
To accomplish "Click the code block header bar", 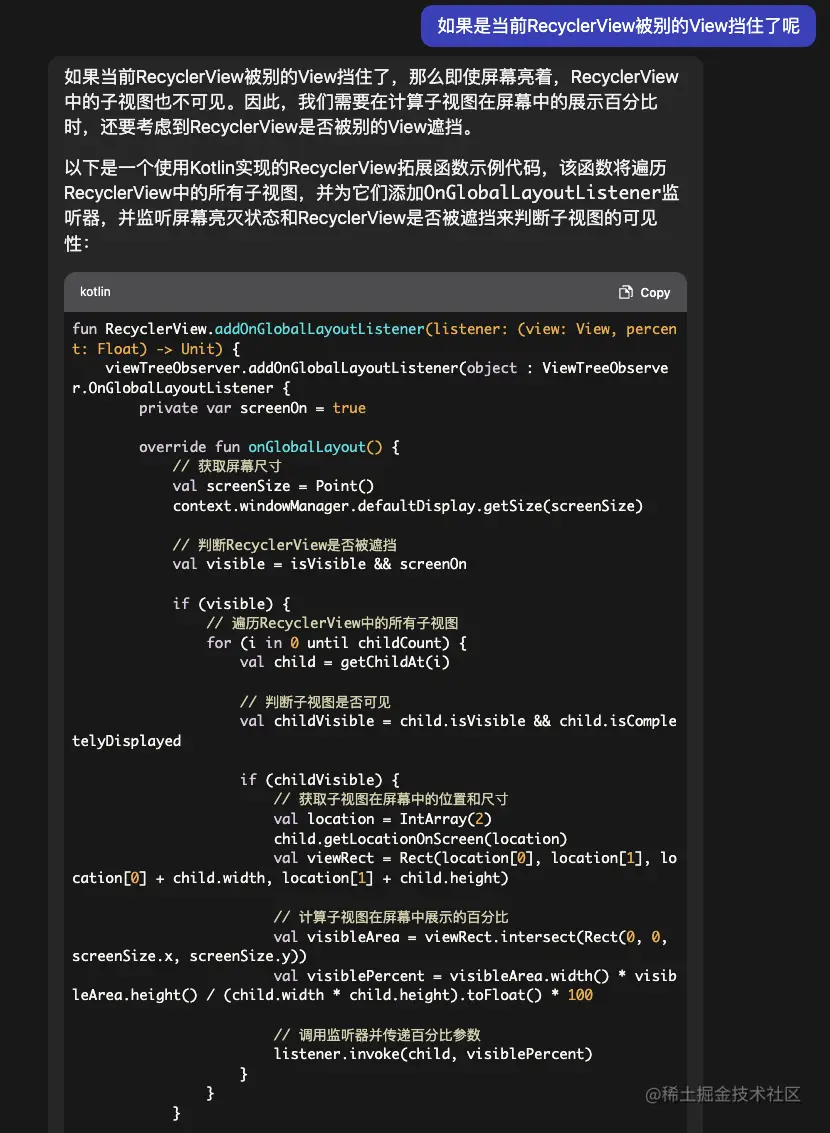I will (x=375, y=292).
